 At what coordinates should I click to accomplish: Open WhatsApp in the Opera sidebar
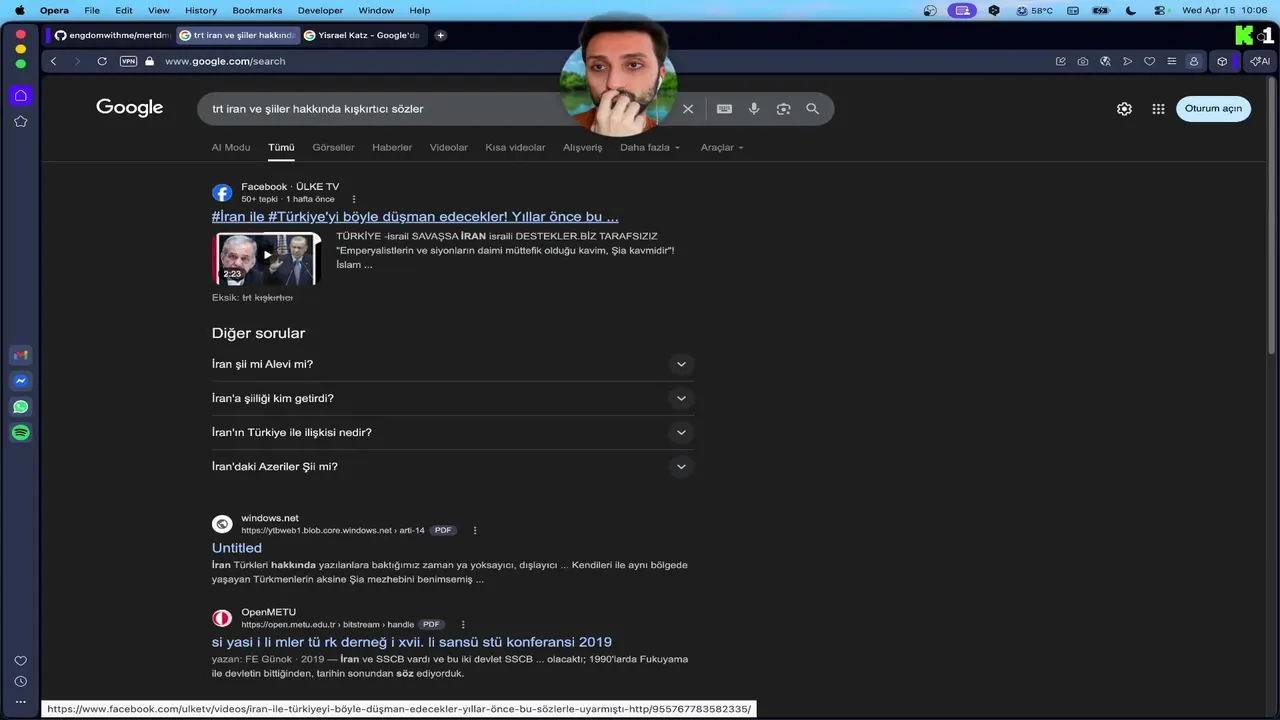point(20,407)
